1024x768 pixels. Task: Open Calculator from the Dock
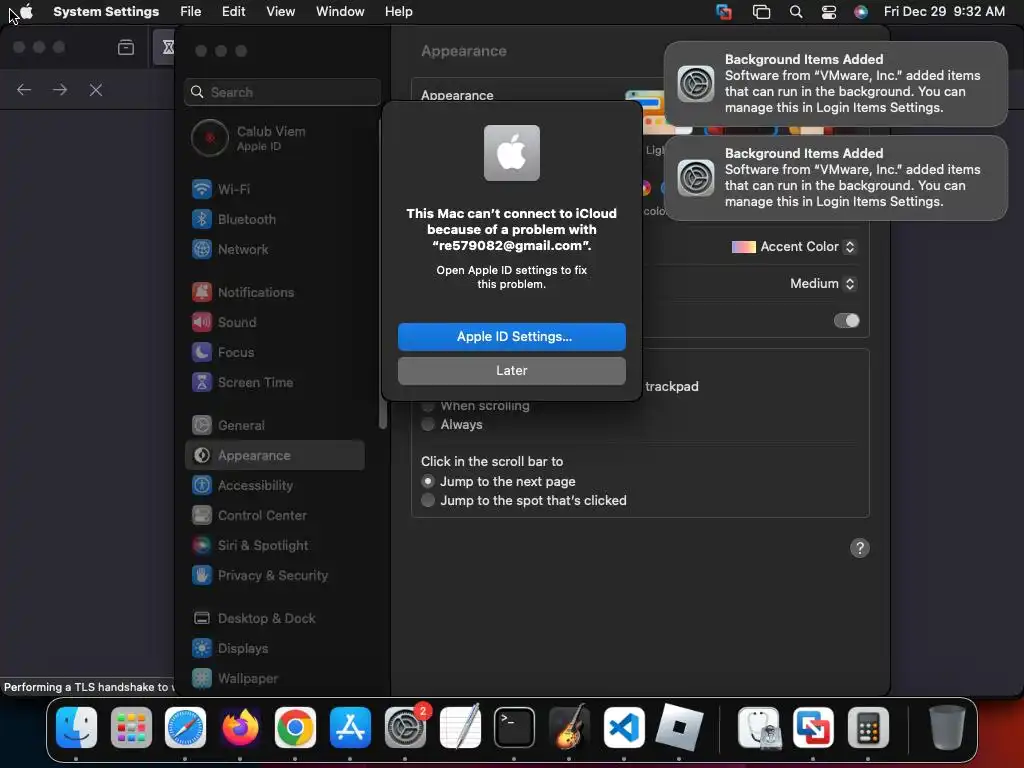pyautogui.click(x=868, y=728)
